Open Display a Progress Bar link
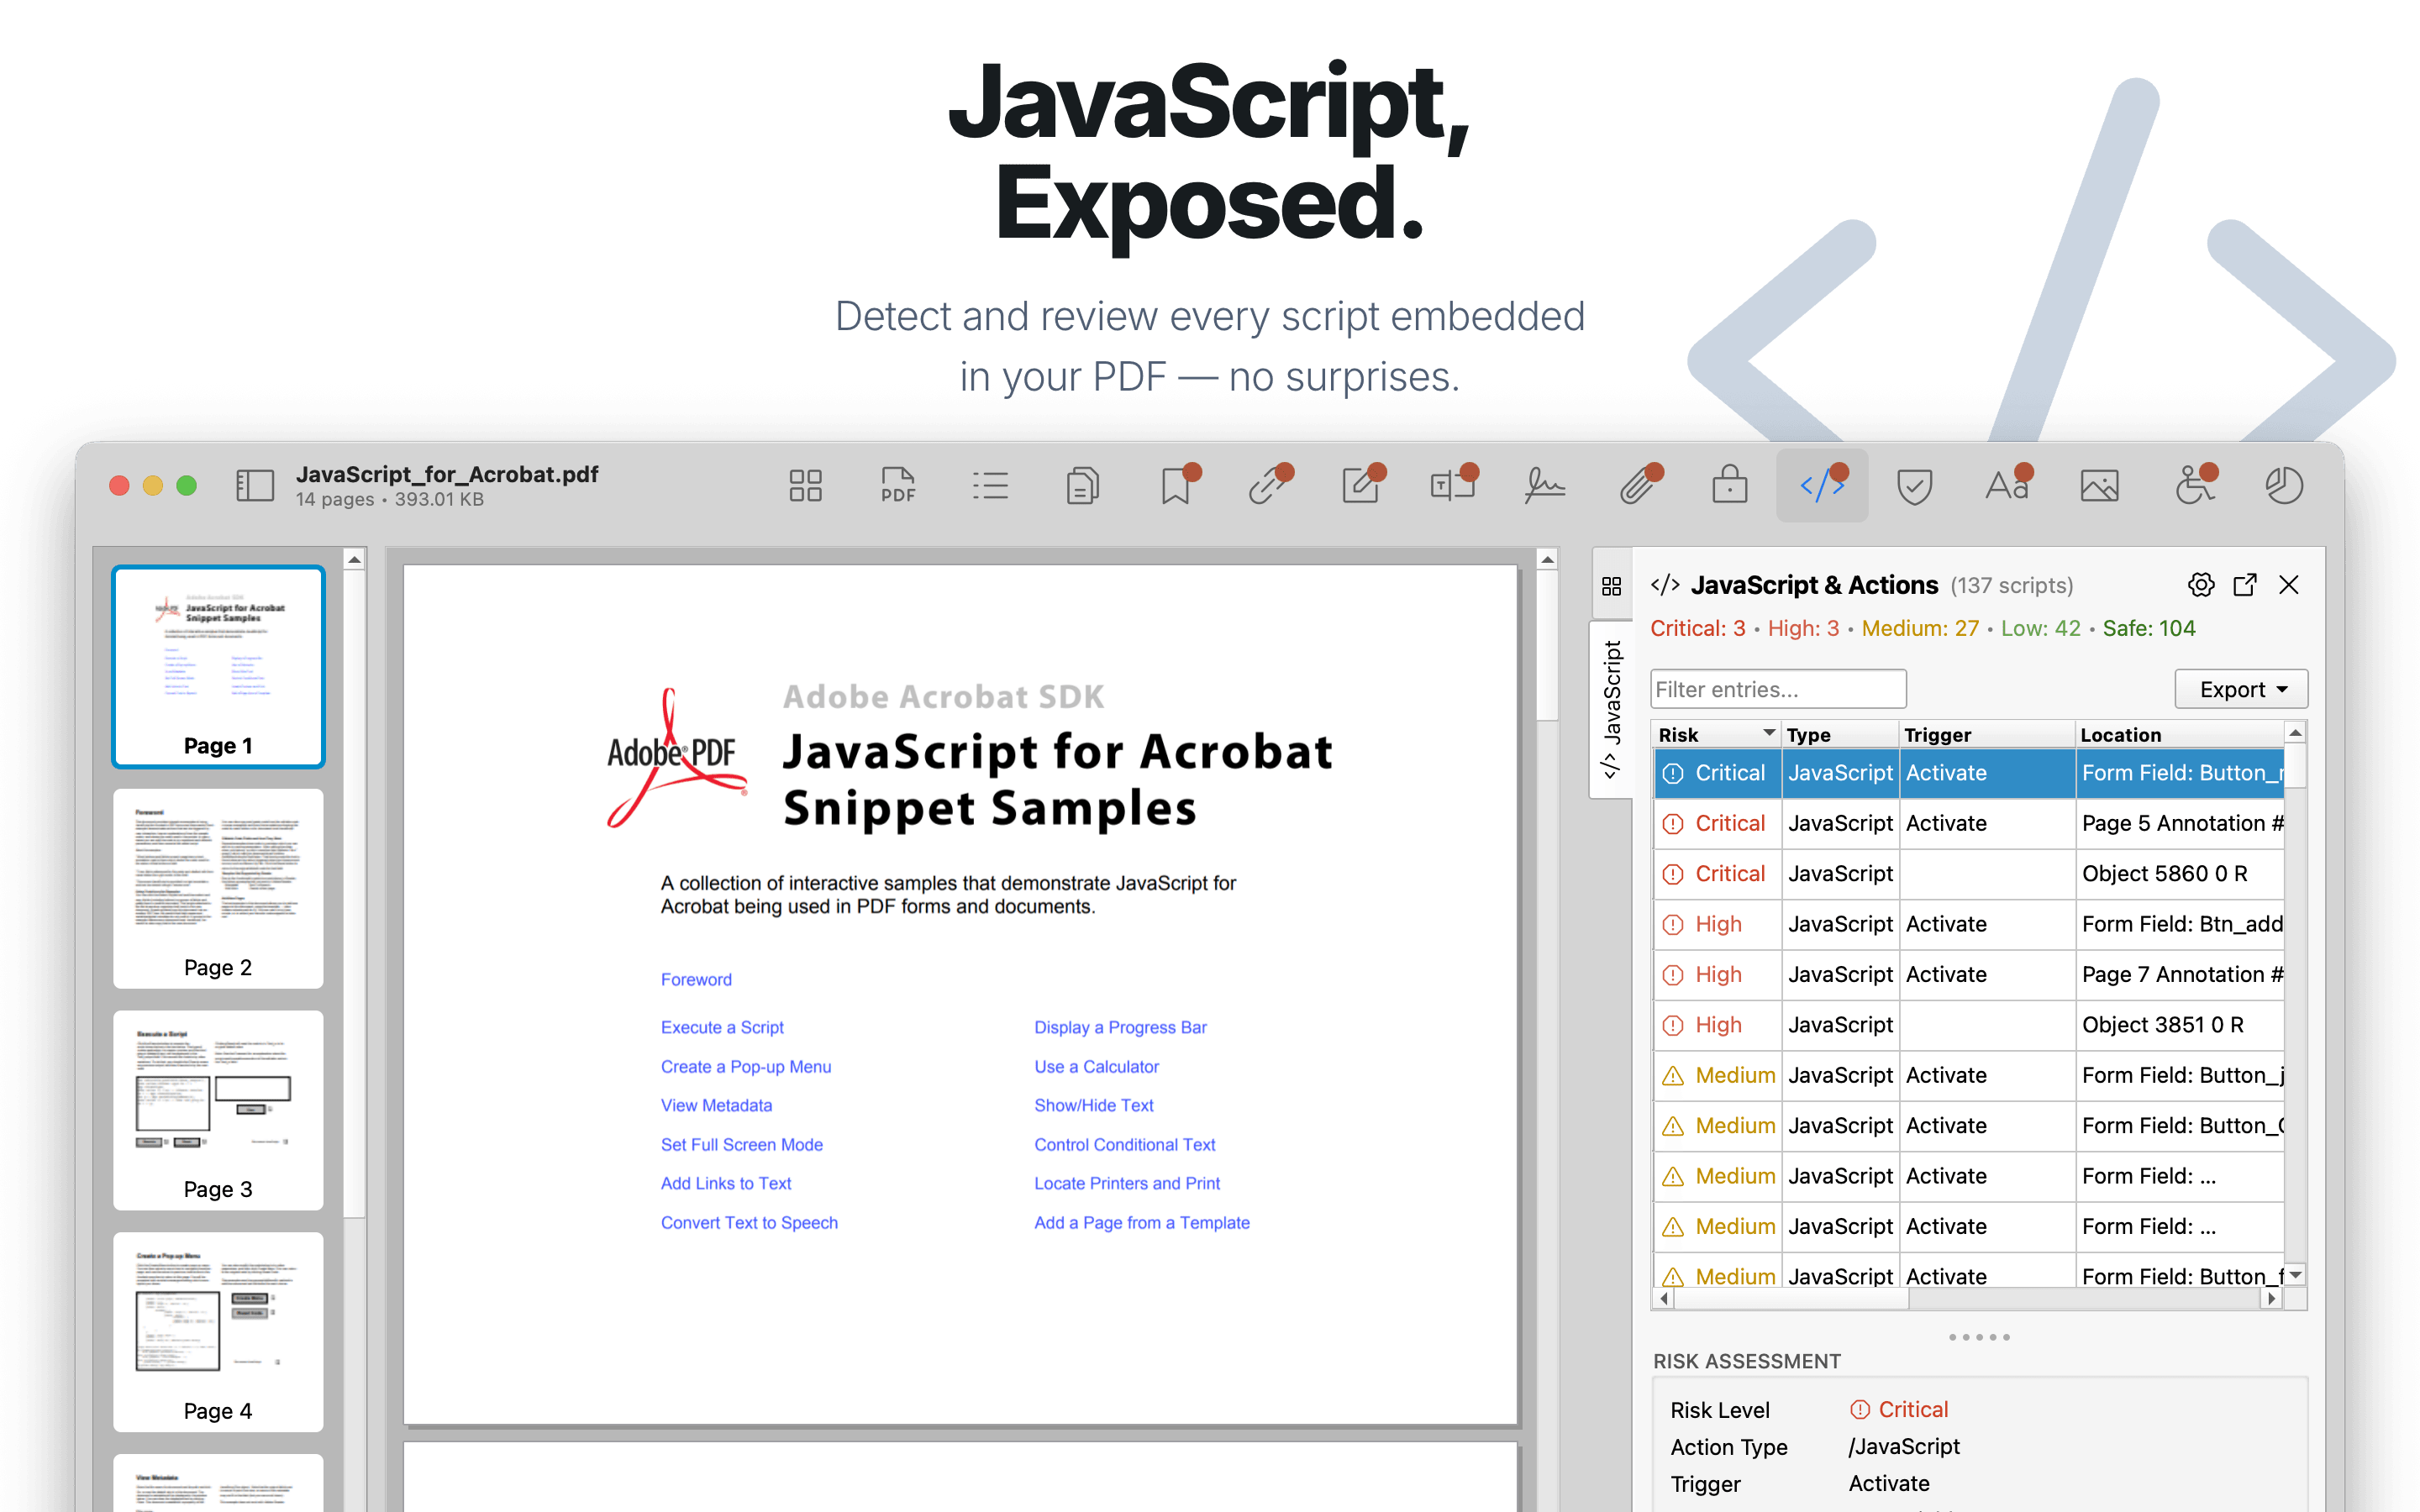2420x1512 pixels. [x=1120, y=1027]
